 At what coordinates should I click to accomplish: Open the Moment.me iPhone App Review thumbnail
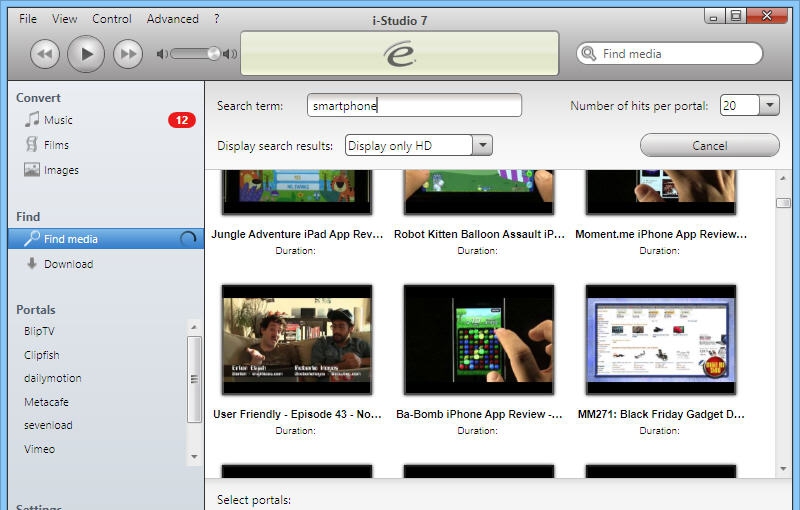point(661,192)
